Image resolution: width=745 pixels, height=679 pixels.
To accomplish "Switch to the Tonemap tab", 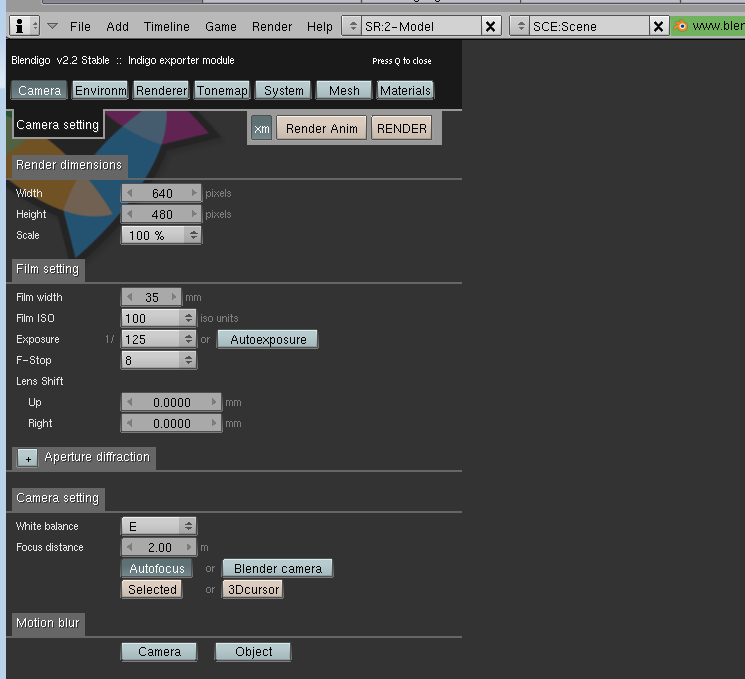I will click(x=222, y=90).
